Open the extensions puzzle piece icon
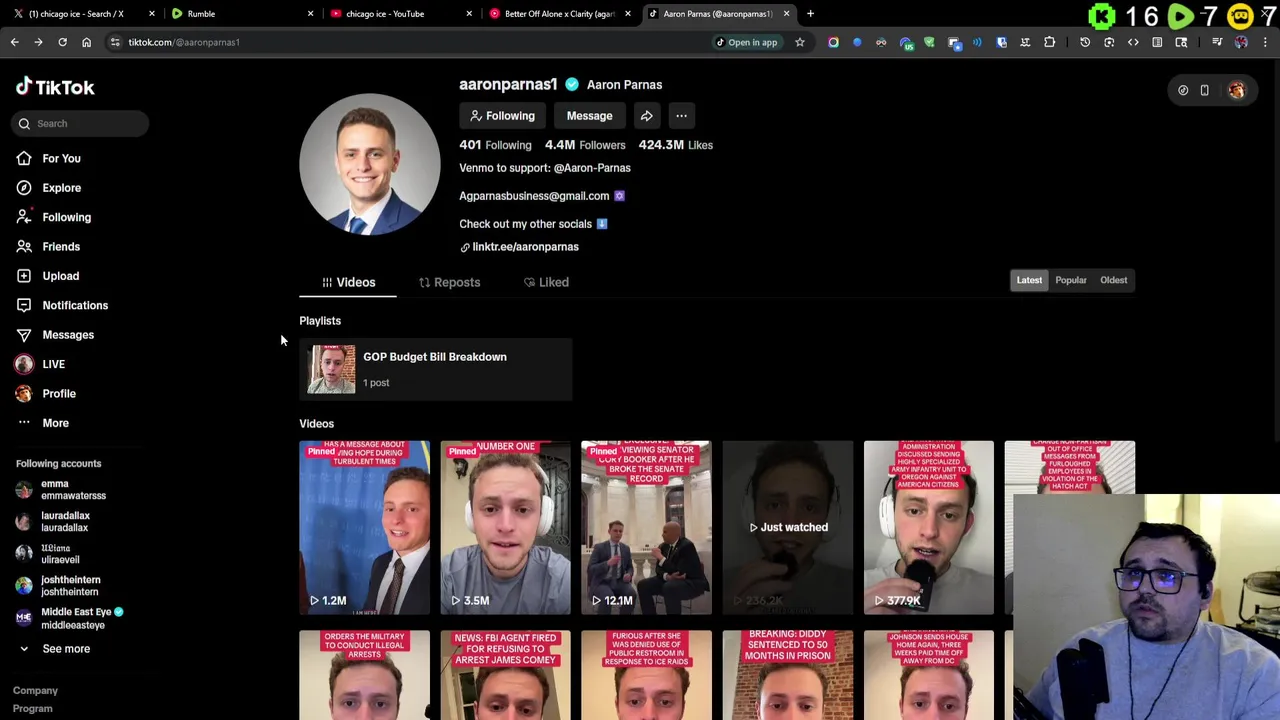1280x720 pixels. pos(1049,42)
